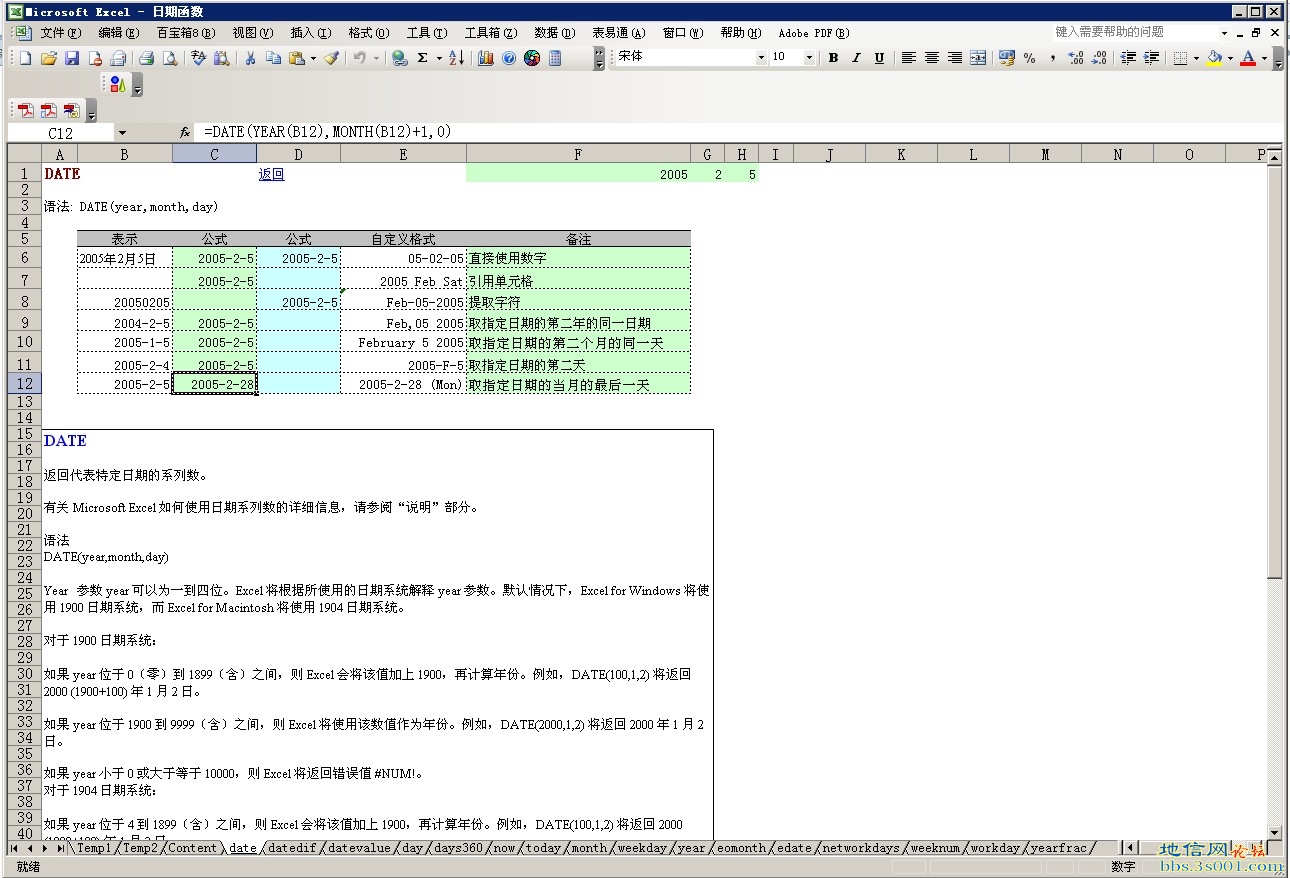The height and width of the screenshot is (878, 1290).
Task: Open the 数据 menu
Action: click(x=553, y=33)
